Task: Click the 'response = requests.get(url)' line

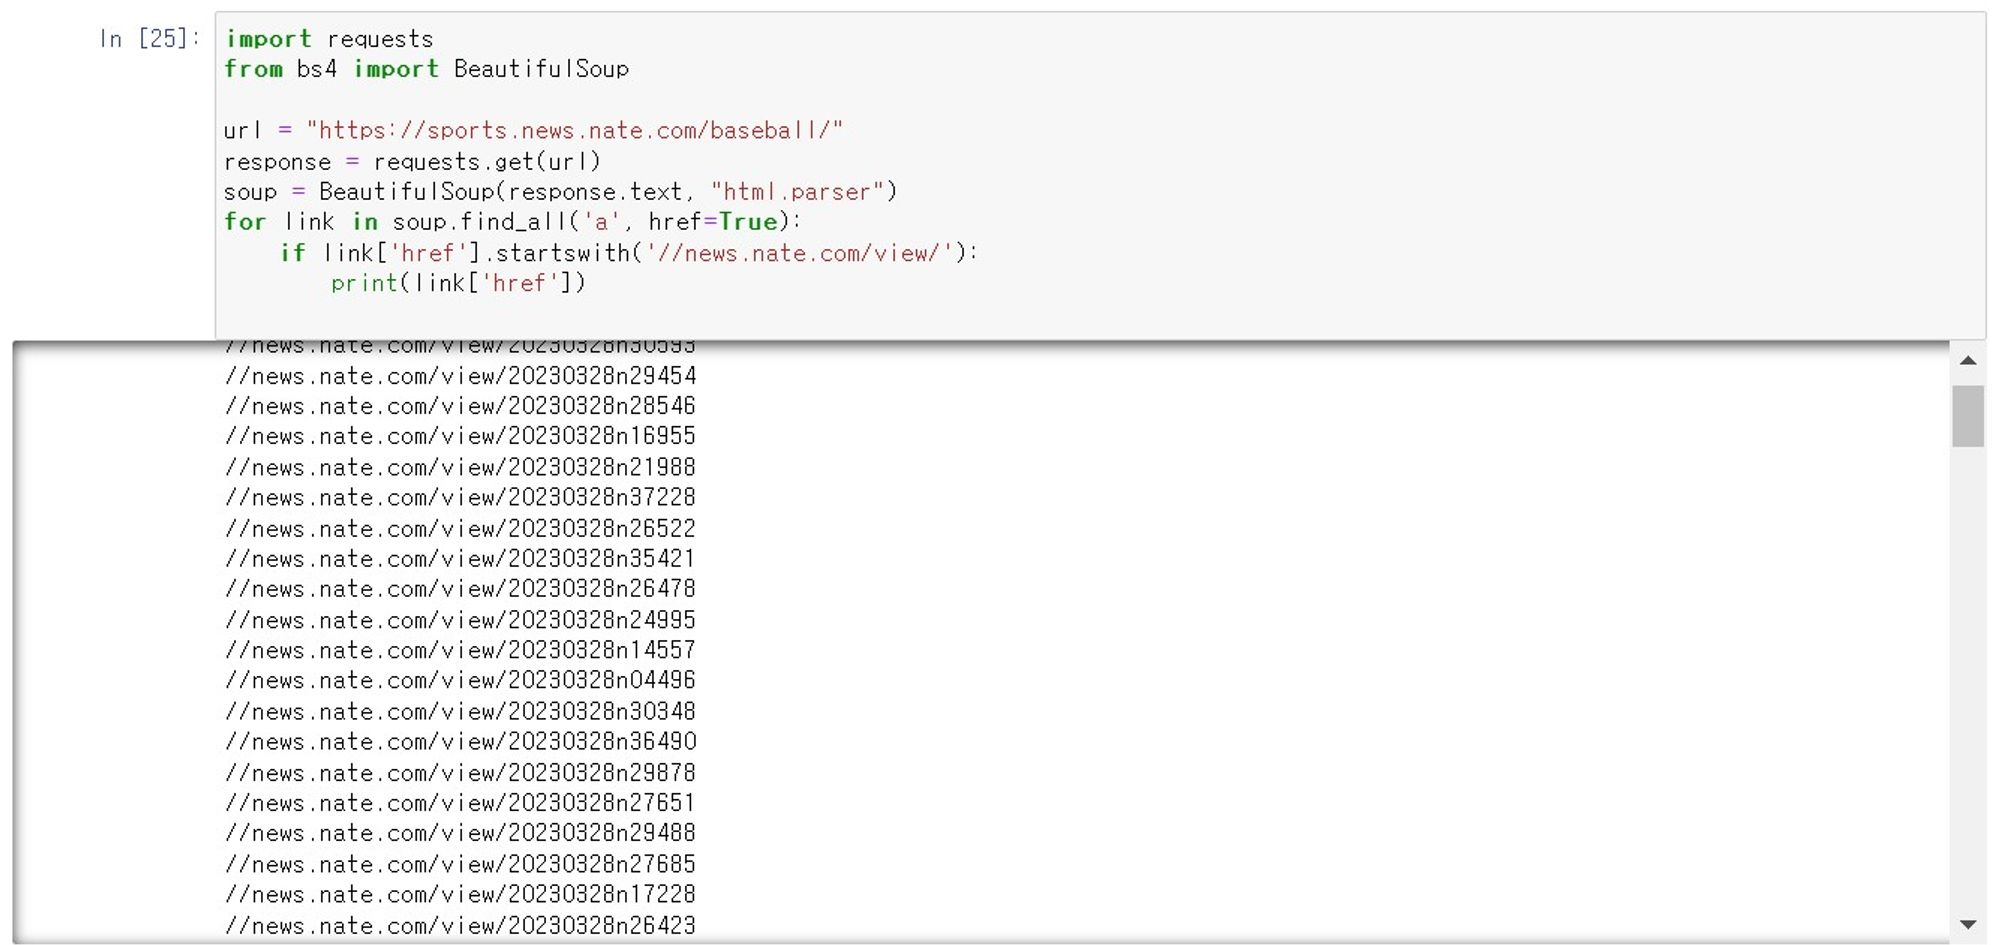Action: click(x=413, y=162)
